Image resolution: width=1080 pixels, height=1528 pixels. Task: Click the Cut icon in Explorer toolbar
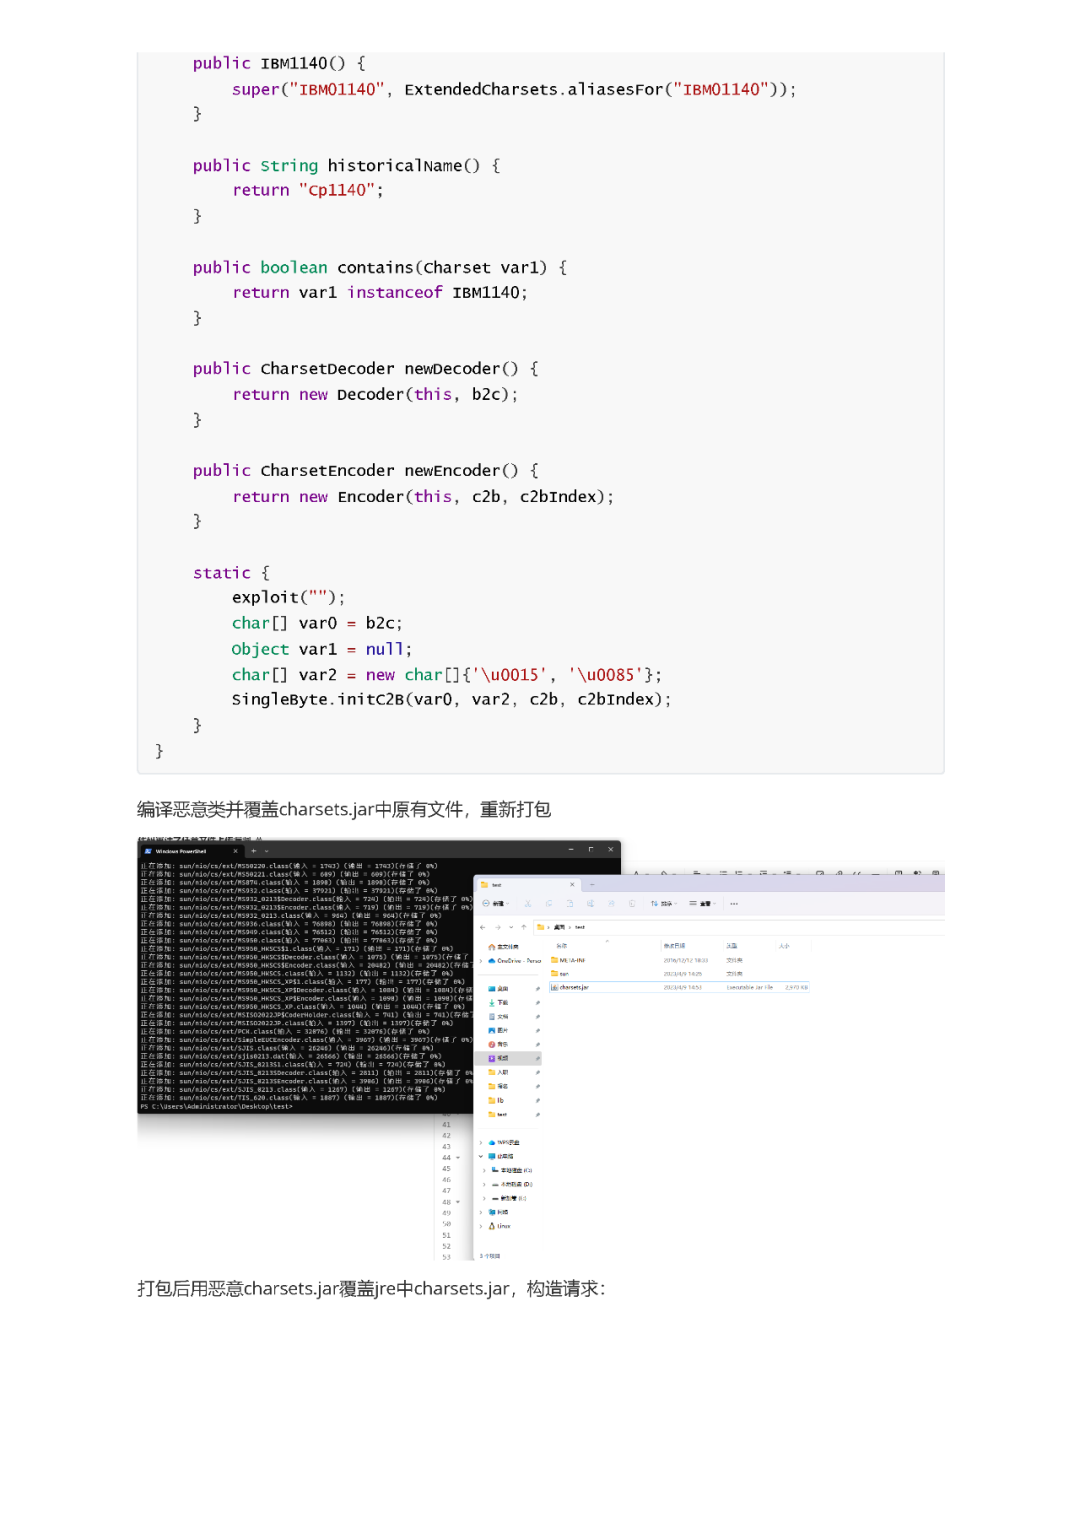click(x=528, y=904)
